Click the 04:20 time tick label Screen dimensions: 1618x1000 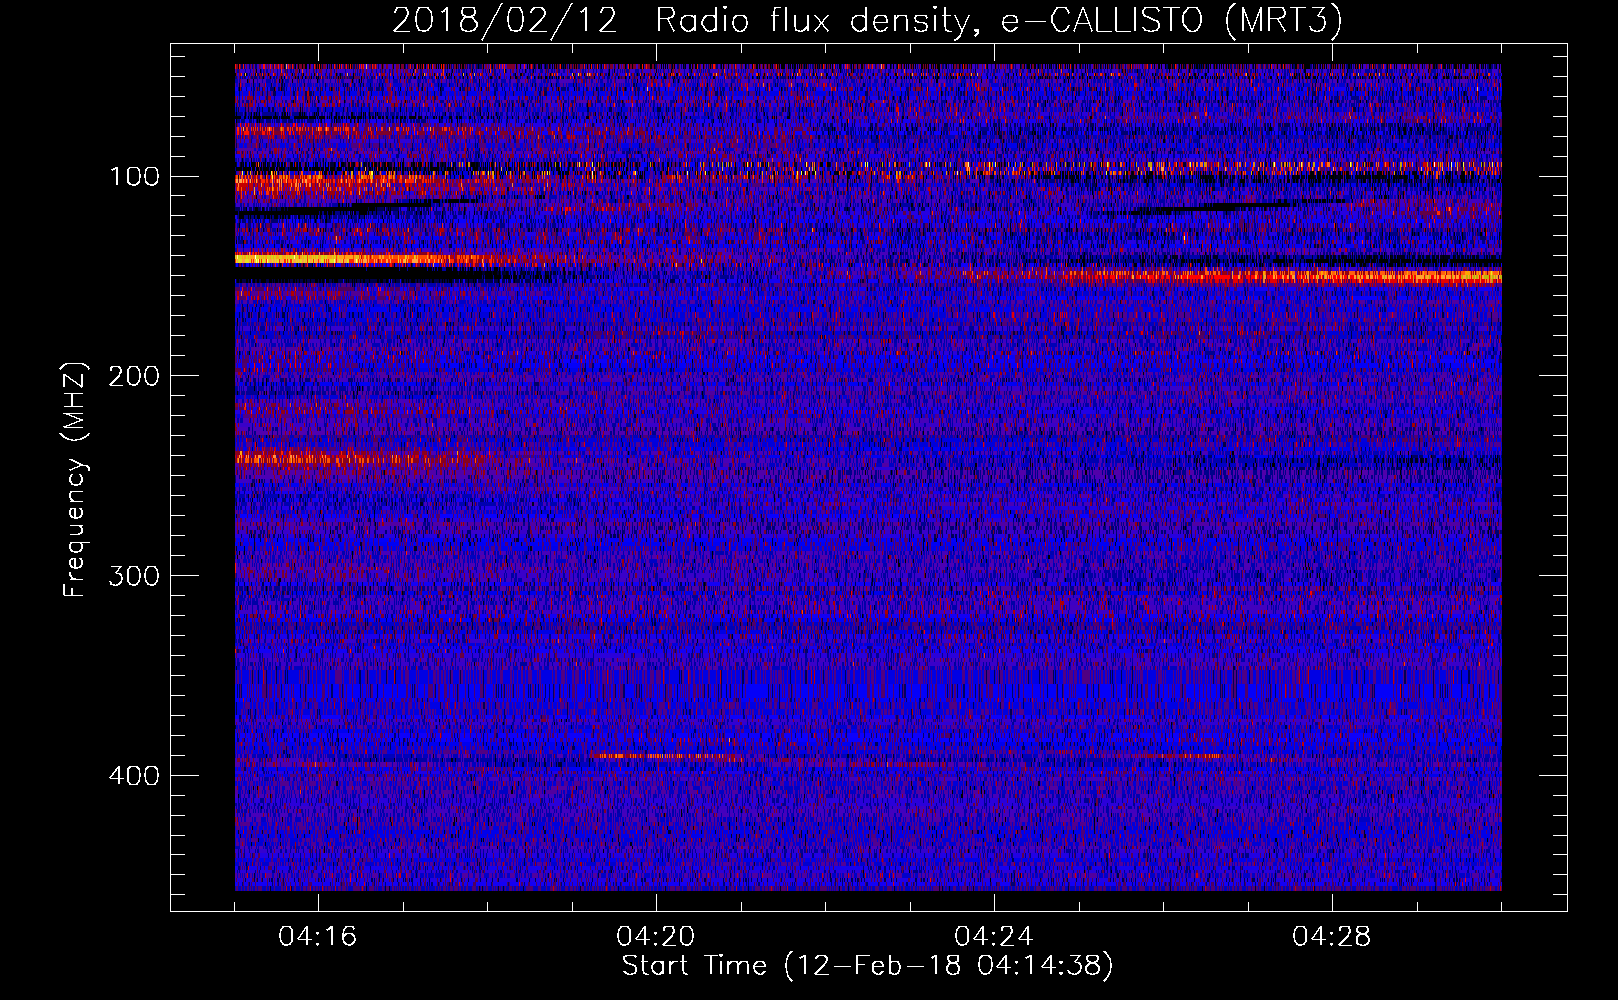point(656,937)
